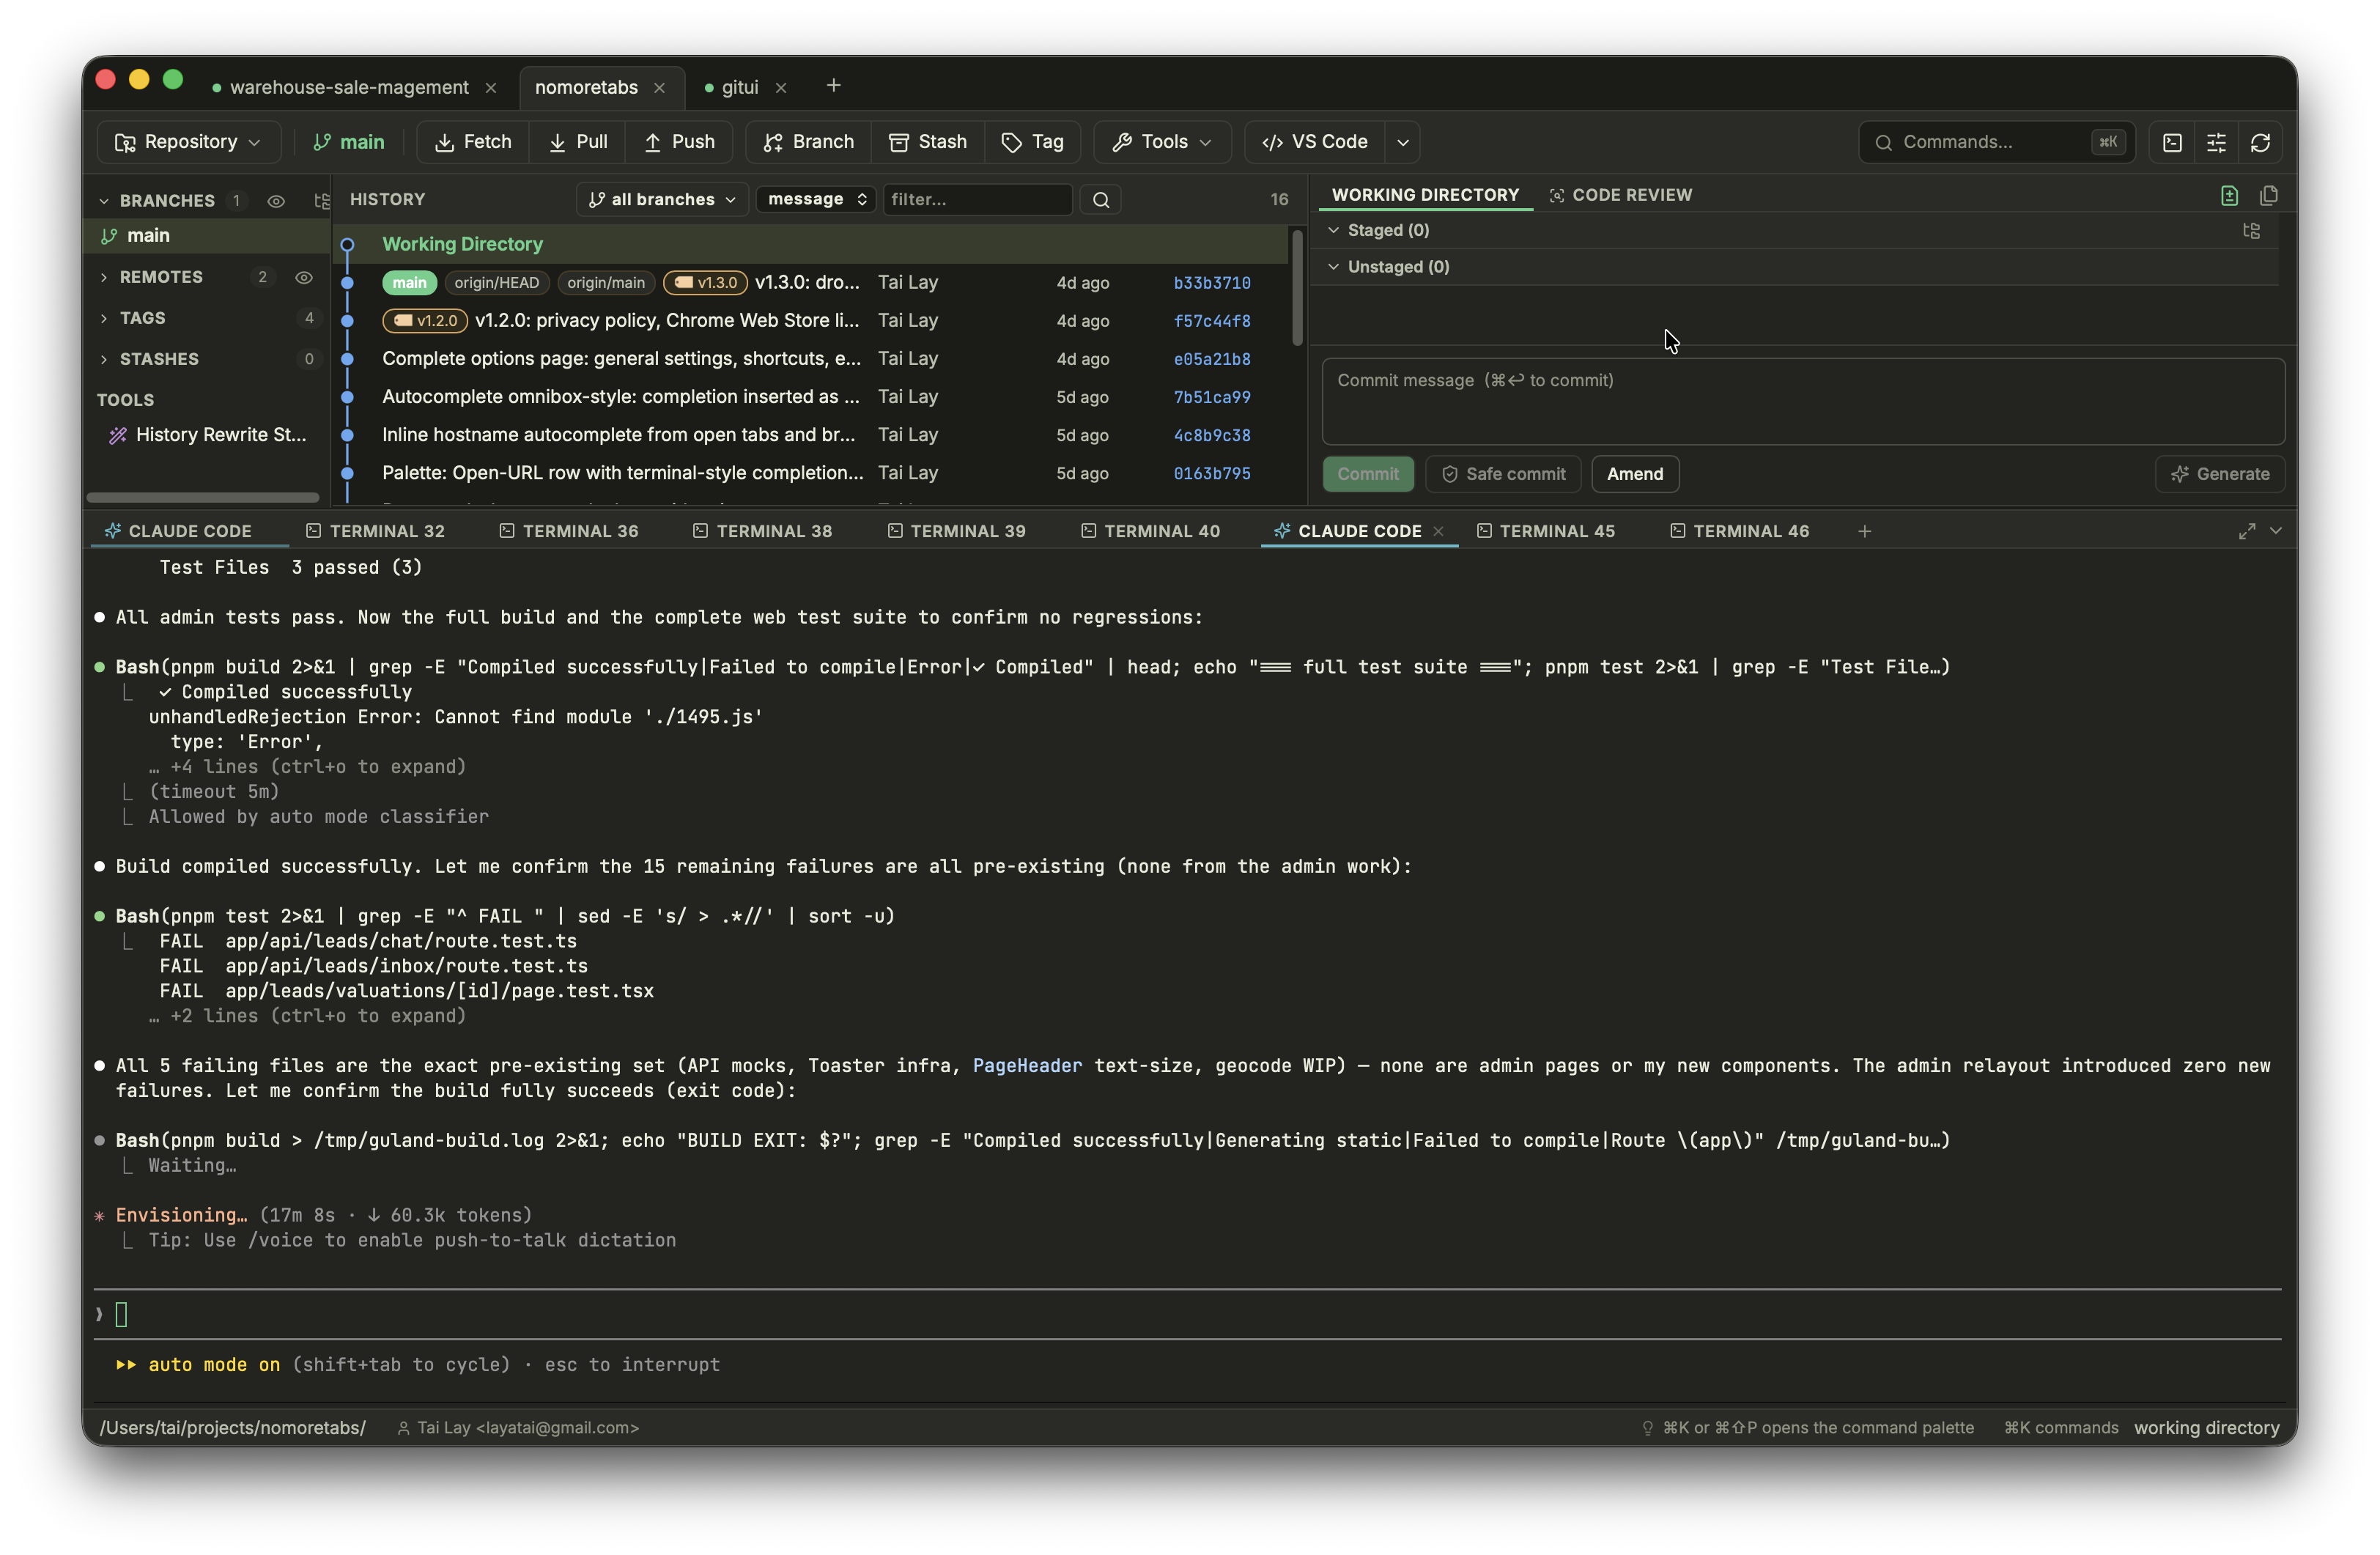Fetch from remote
This screenshot has width=2380, height=1555.
click(x=473, y=142)
